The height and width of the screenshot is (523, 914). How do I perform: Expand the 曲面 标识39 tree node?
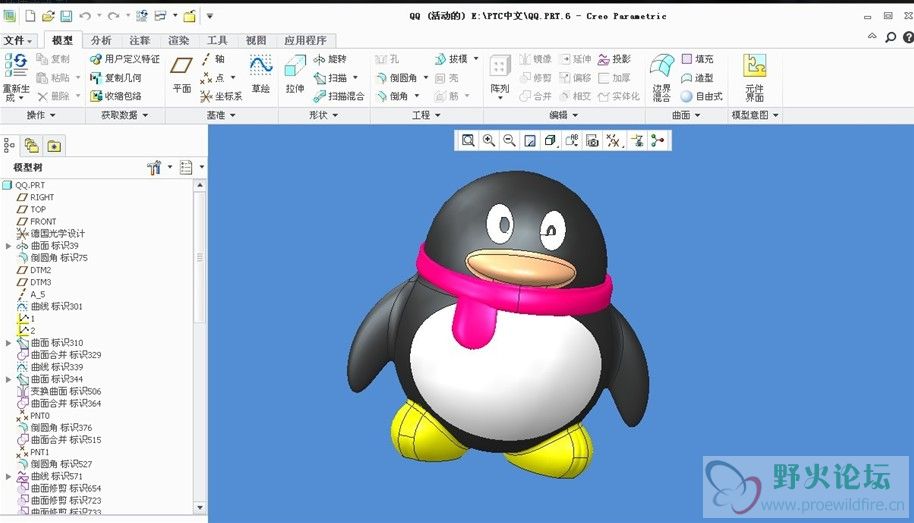coord(8,246)
